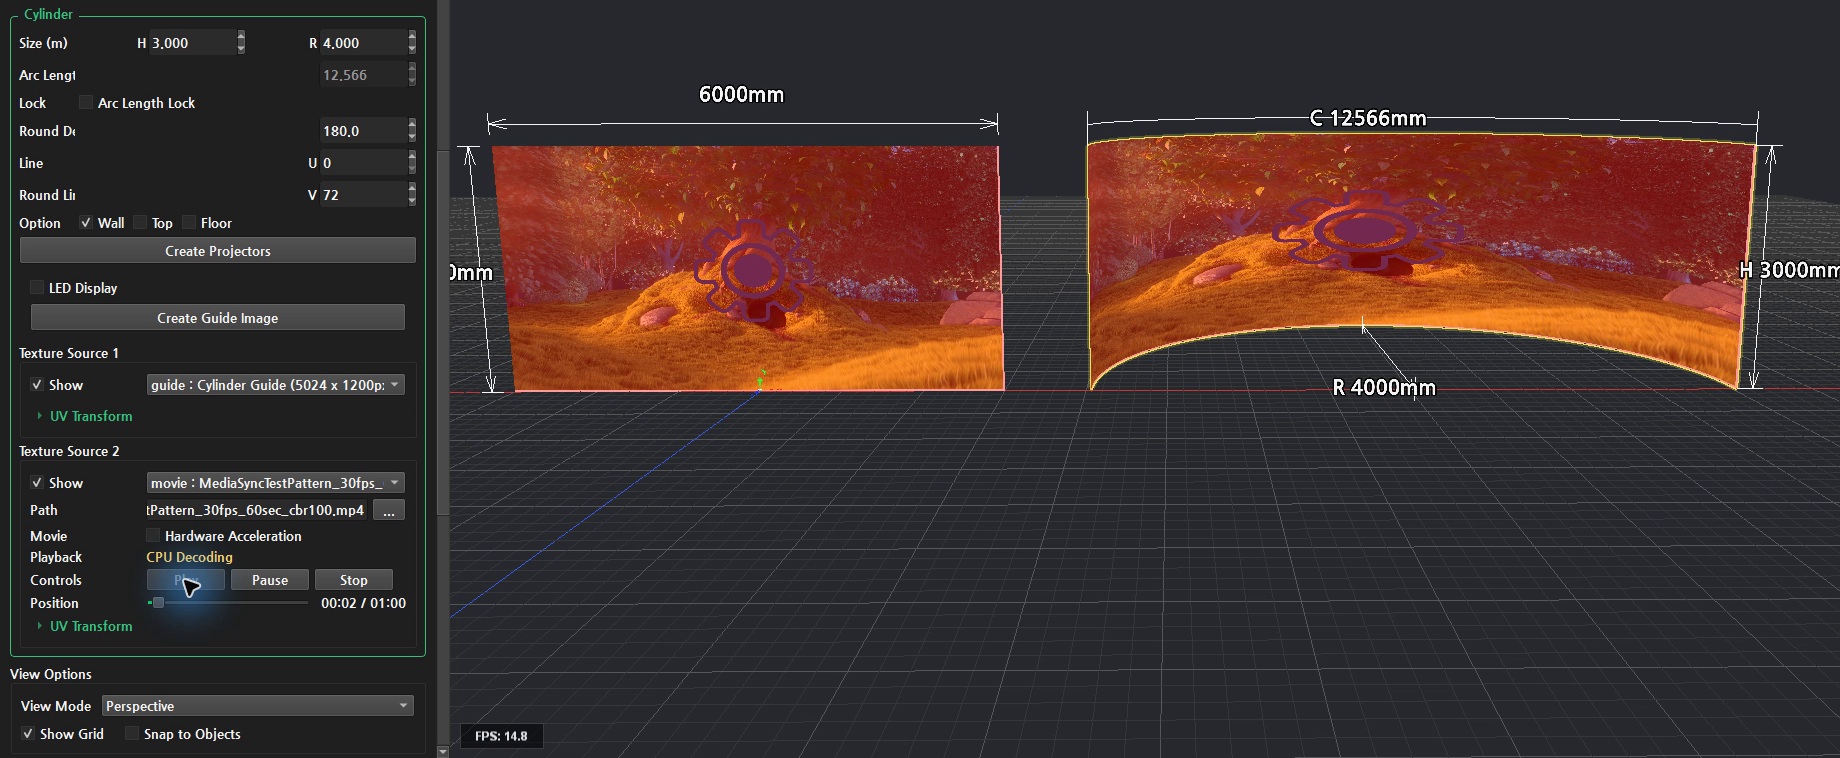Click the movie Position slider handle
The height and width of the screenshot is (758, 1840).
tap(158, 603)
